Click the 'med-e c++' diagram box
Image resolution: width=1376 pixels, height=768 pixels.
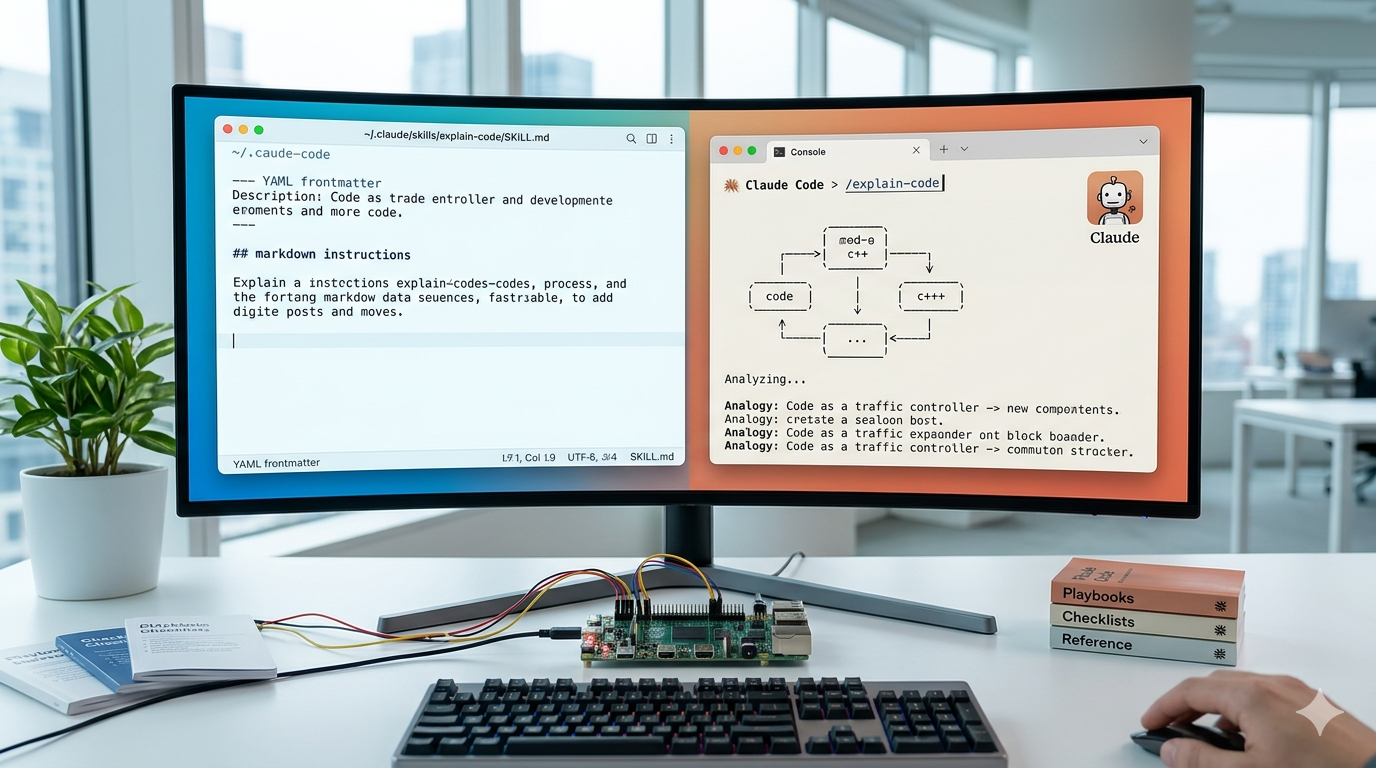[x=855, y=247]
